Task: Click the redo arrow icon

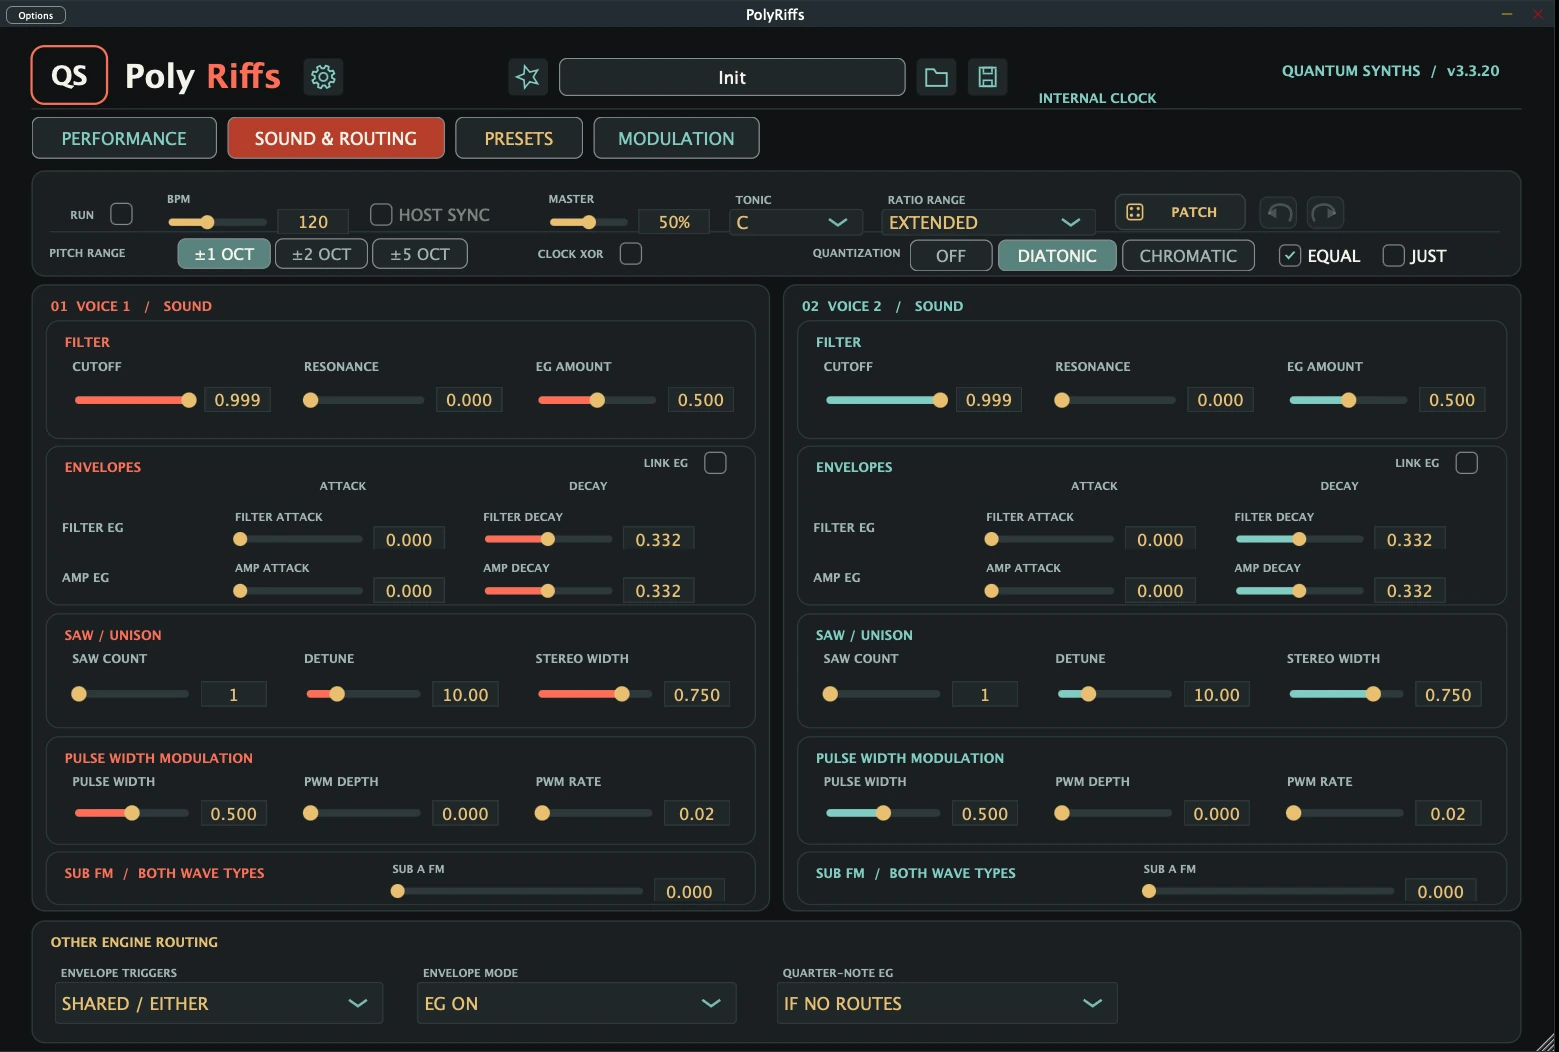Action: [x=1325, y=212]
